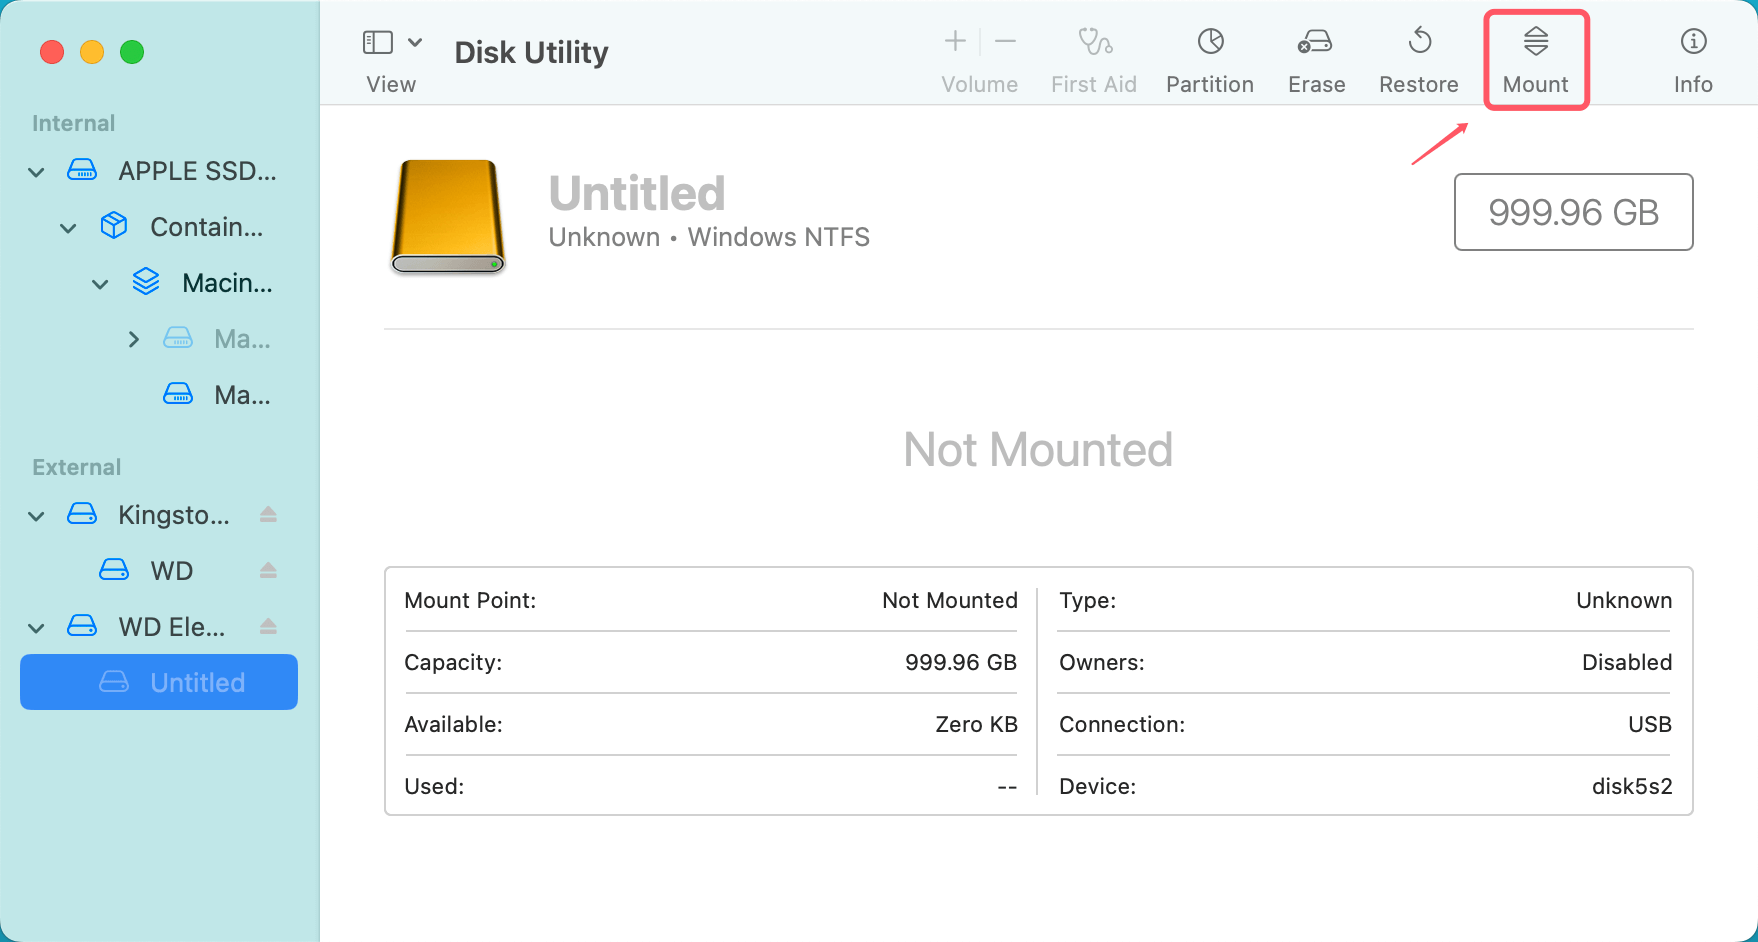Erase the selected volume
Screen dimensions: 1758x942
tap(1315, 58)
